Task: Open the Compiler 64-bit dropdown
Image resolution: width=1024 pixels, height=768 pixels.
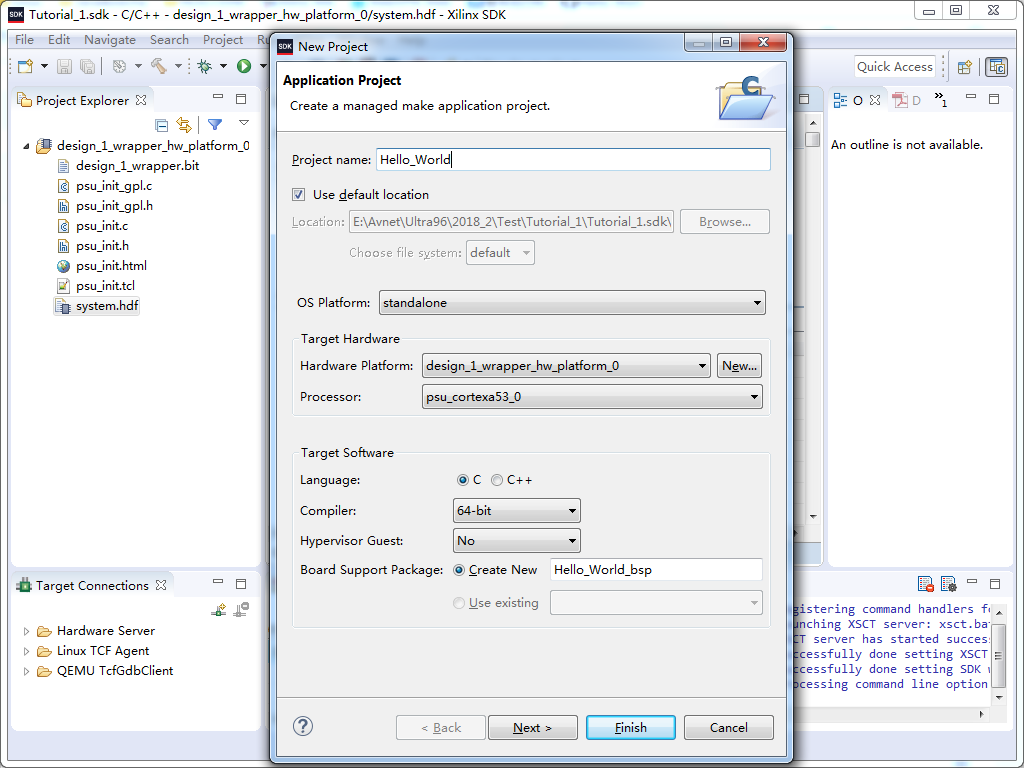Action: pyautogui.click(x=517, y=511)
